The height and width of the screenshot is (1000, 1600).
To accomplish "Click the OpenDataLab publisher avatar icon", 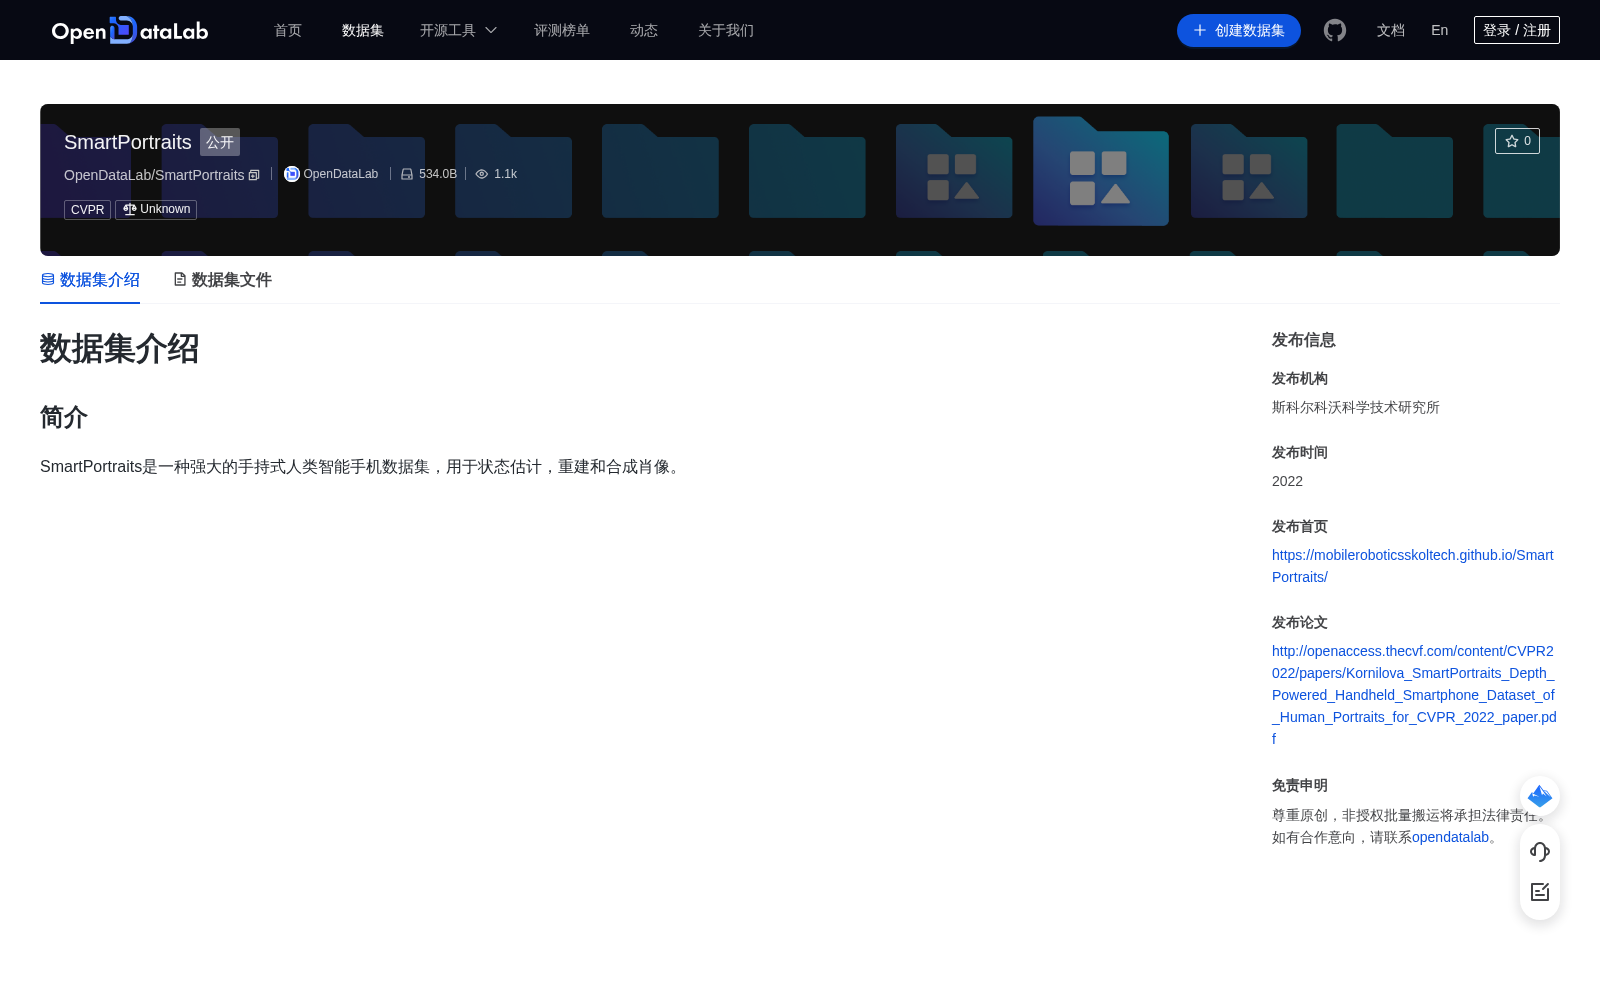I will [292, 174].
